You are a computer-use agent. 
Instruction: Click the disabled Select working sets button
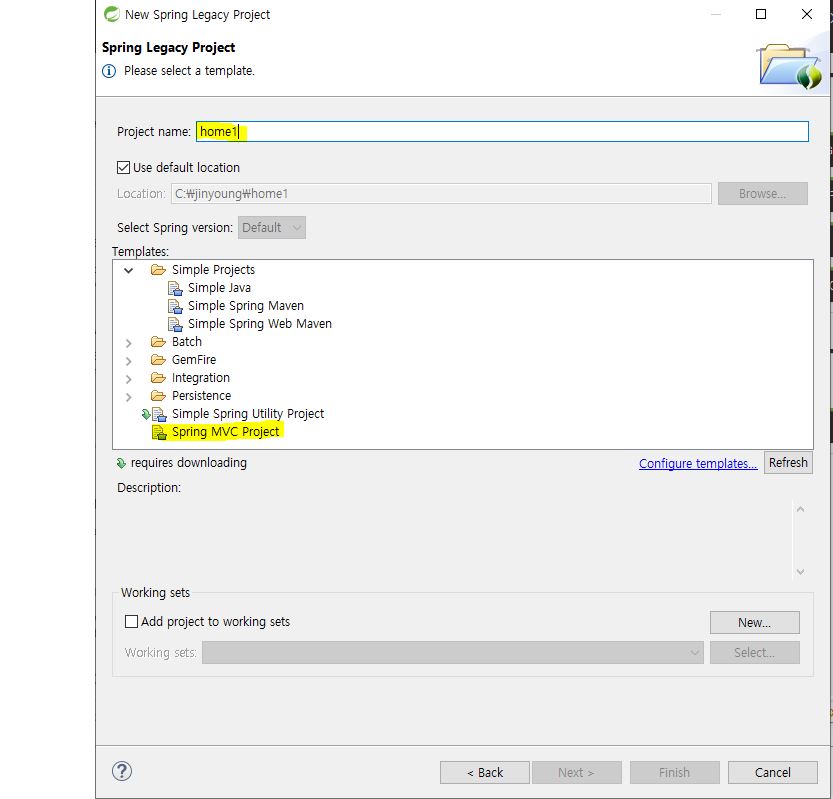pyautogui.click(x=754, y=652)
